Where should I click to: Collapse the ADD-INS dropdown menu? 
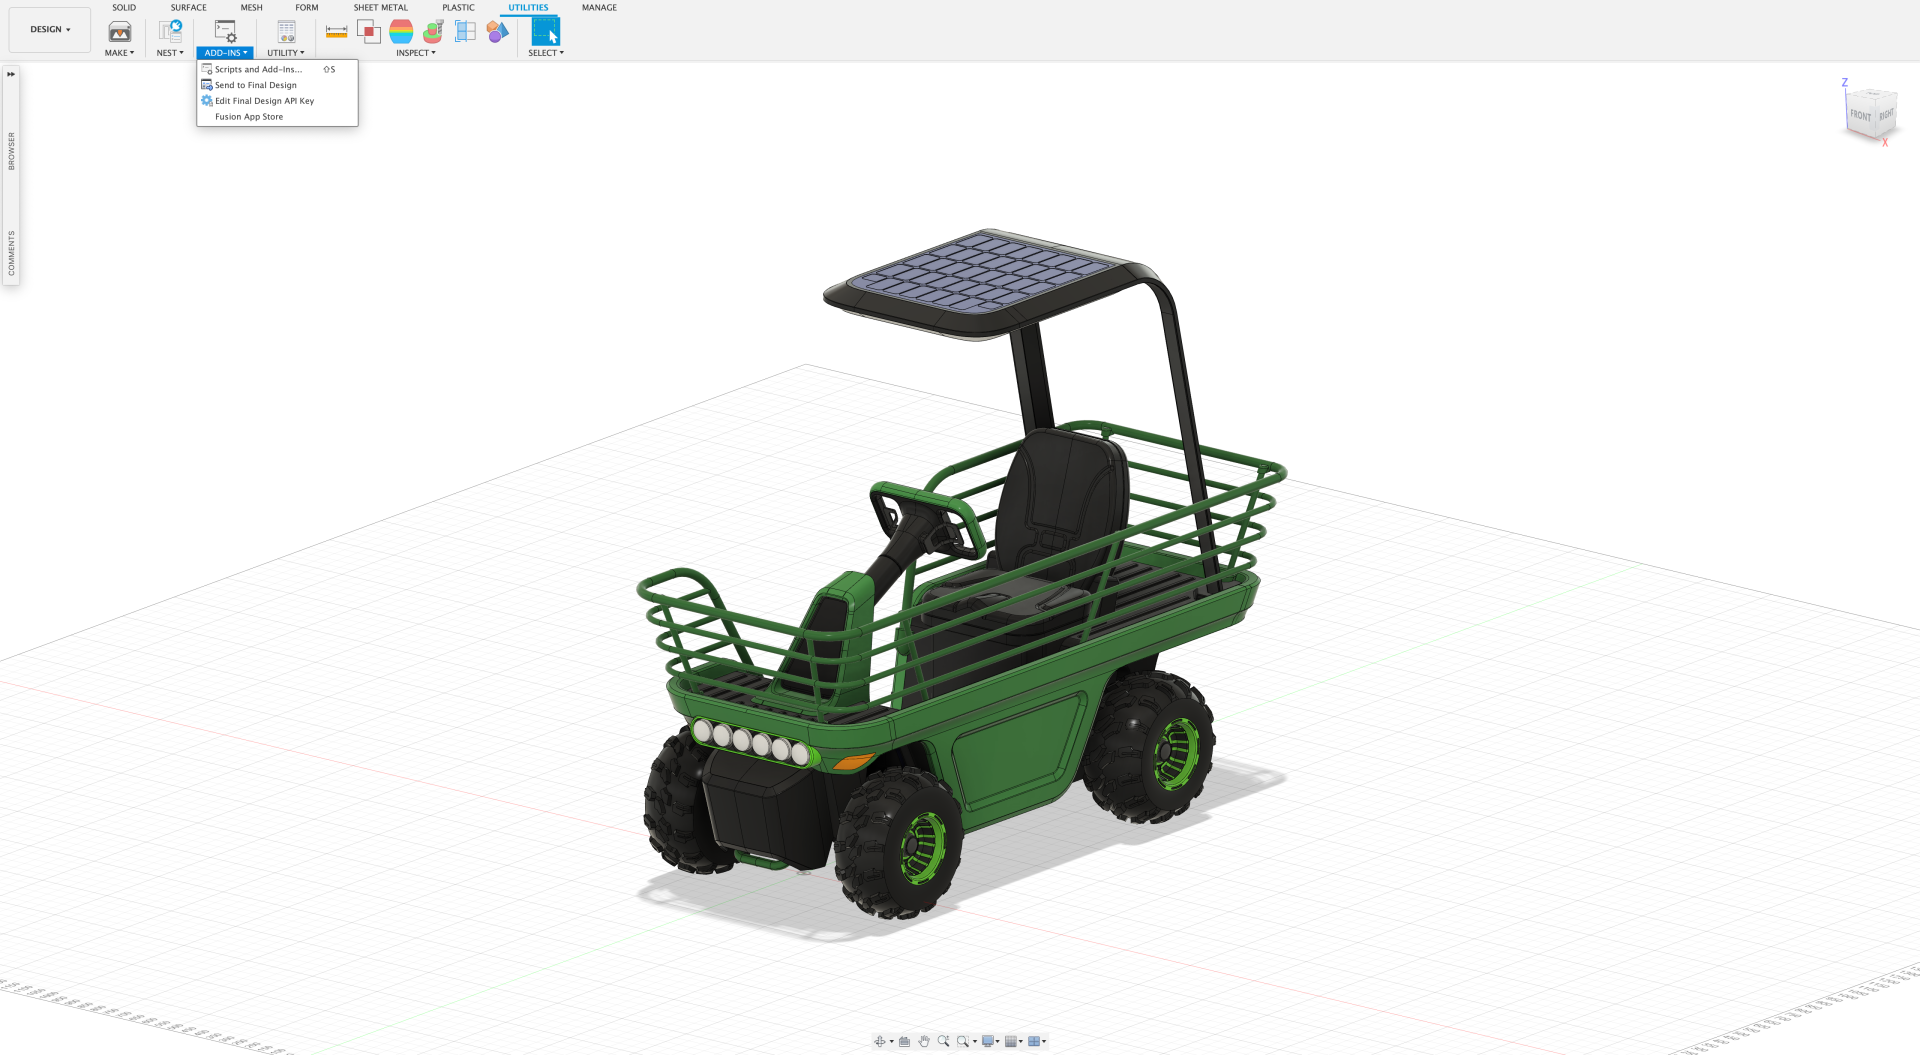pyautogui.click(x=225, y=53)
